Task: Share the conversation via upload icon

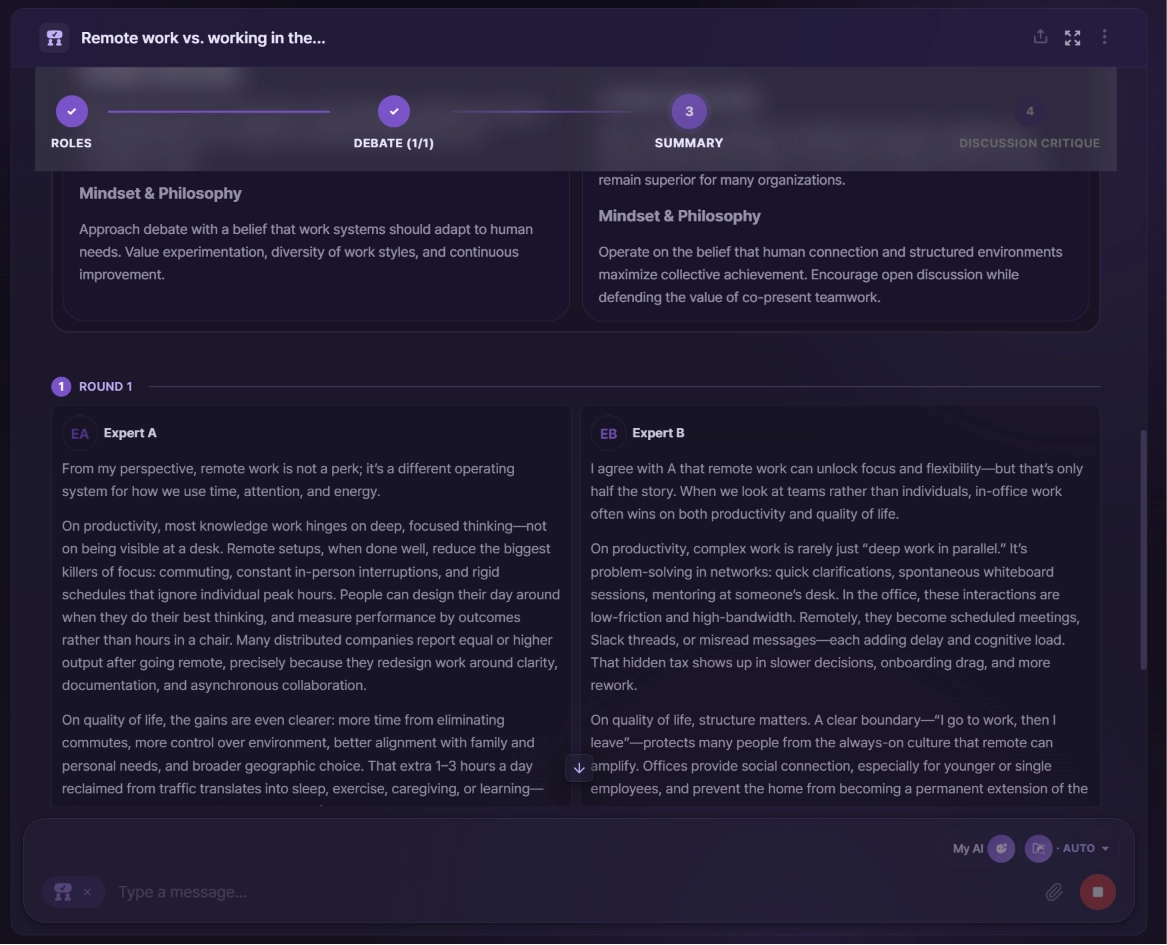Action: 1040,36
